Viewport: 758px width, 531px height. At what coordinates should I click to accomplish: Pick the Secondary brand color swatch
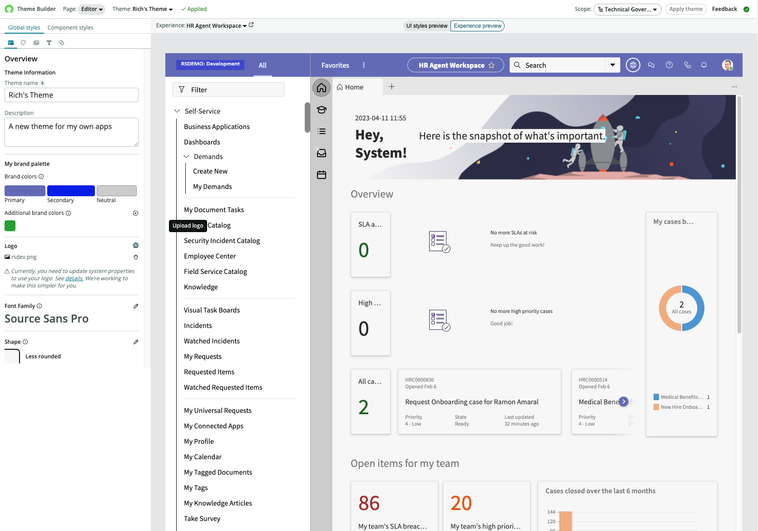(71, 191)
